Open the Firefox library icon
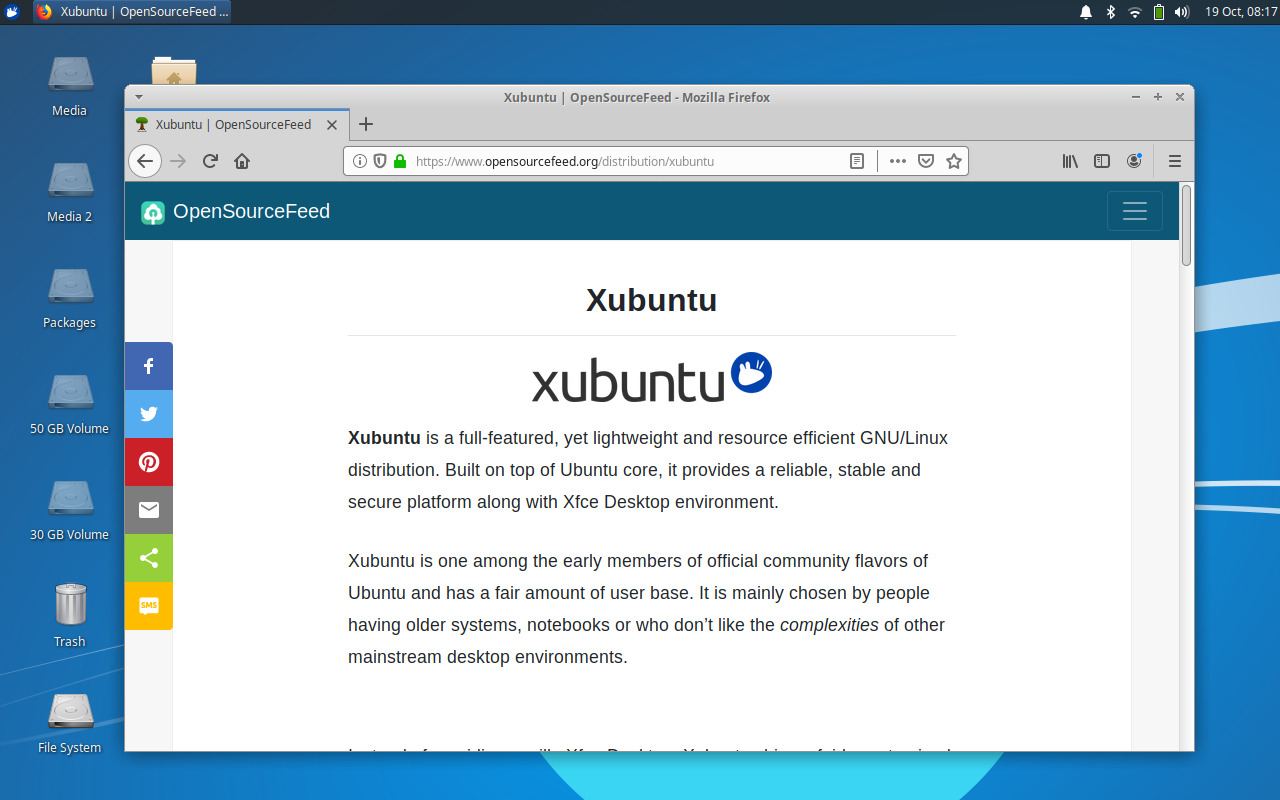1280x800 pixels. point(1069,160)
